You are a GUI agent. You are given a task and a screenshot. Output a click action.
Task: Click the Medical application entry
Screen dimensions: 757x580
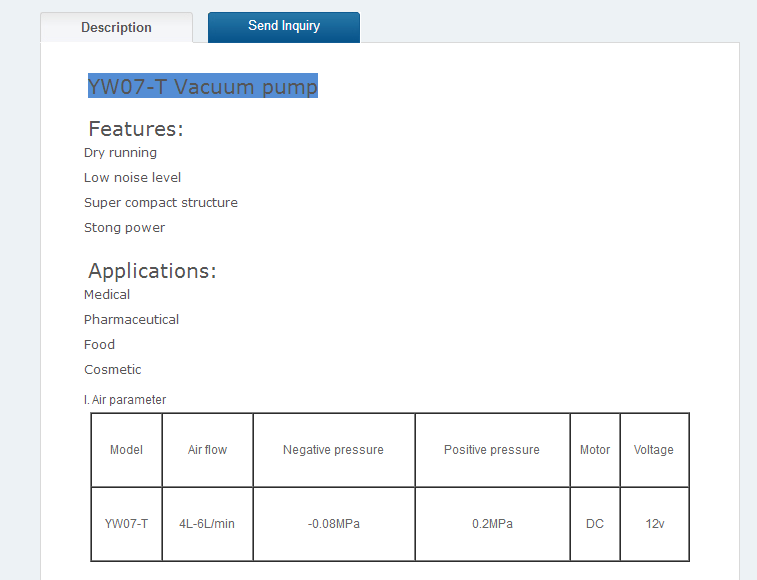pyautogui.click(x=107, y=295)
